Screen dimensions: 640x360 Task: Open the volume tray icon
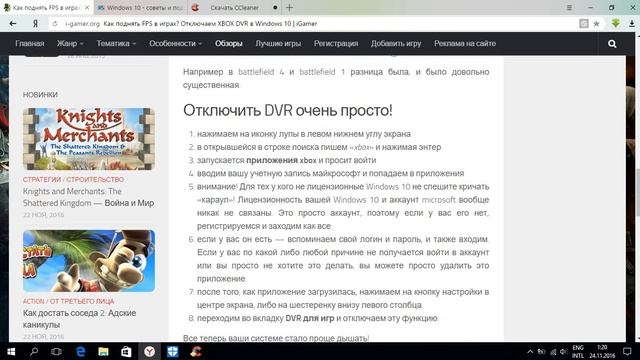[x=564, y=351]
